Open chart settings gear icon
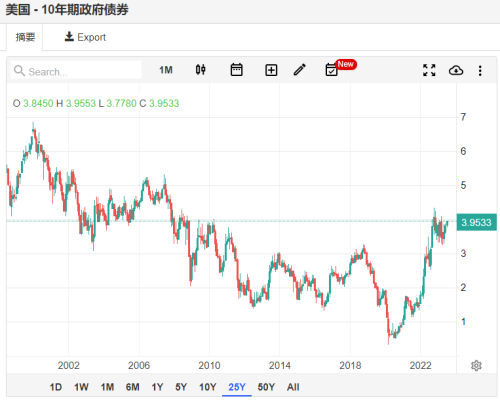 click(476, 366)
